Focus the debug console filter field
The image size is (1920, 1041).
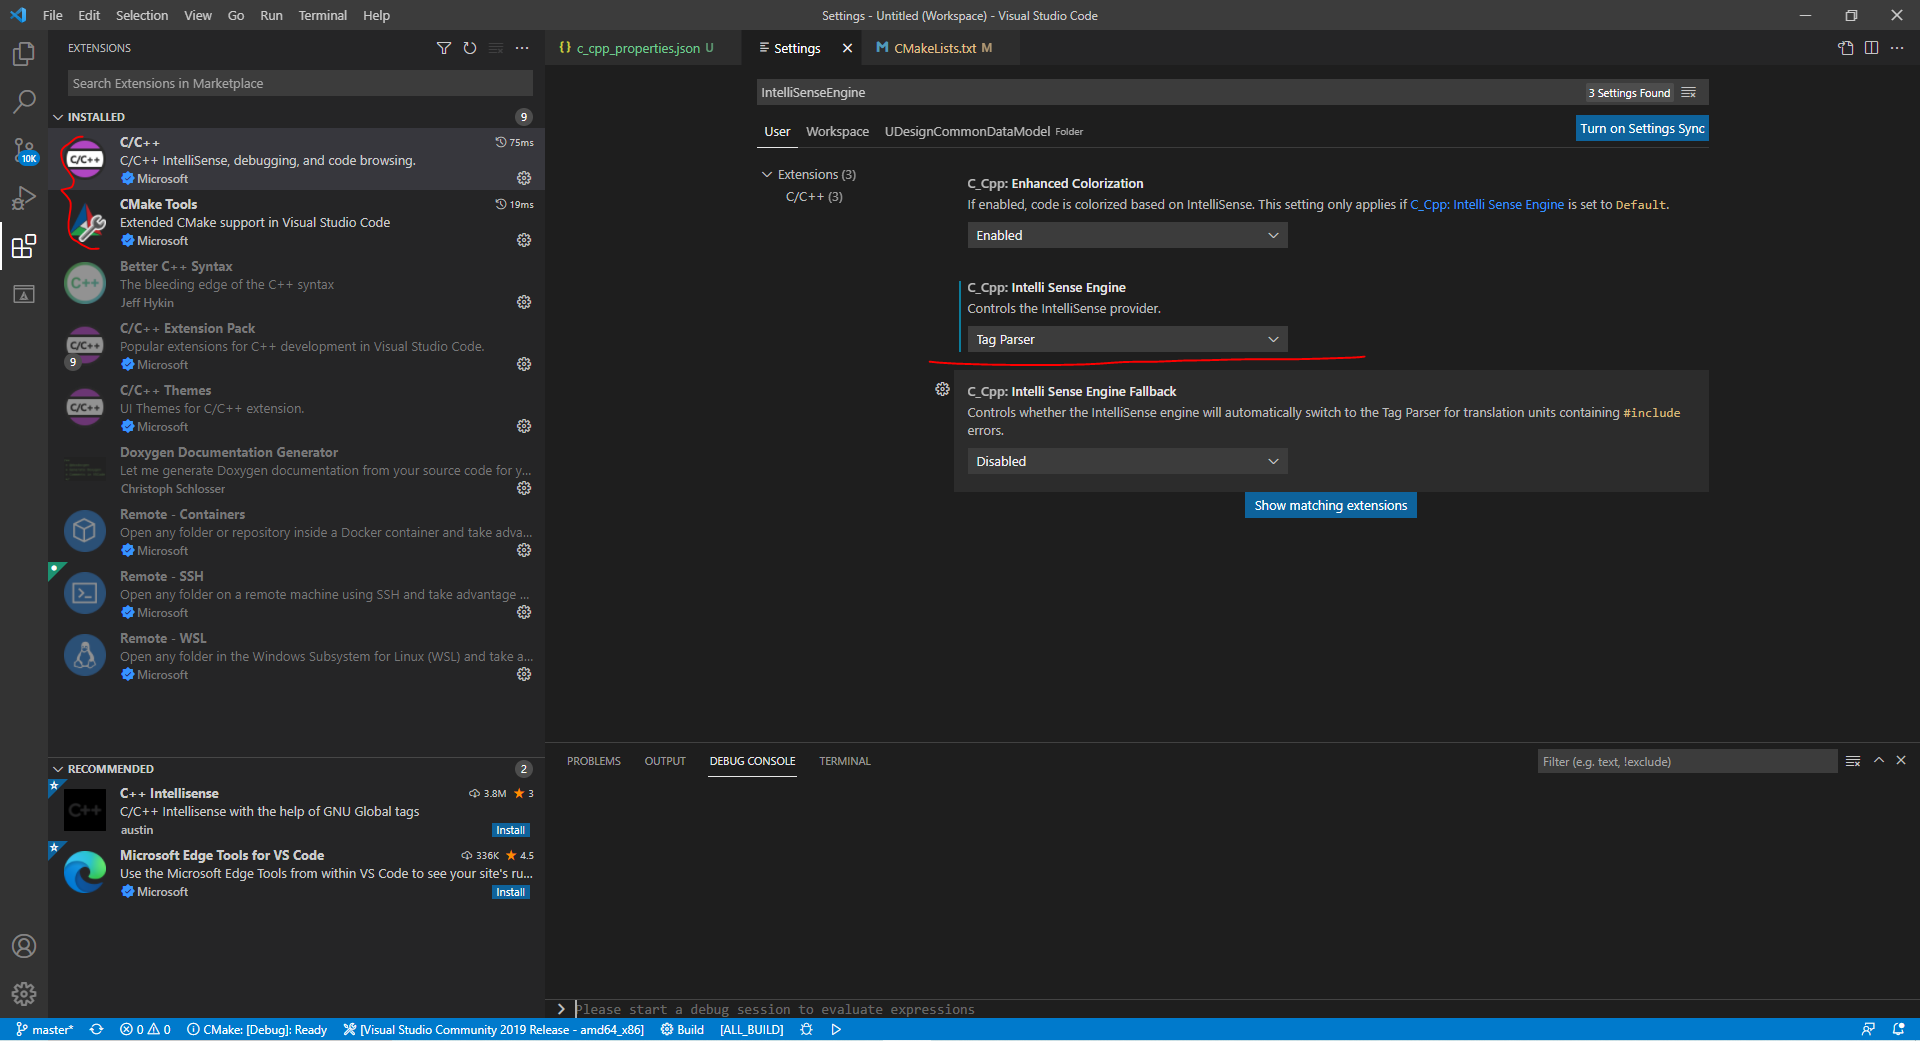[1687, 761]
